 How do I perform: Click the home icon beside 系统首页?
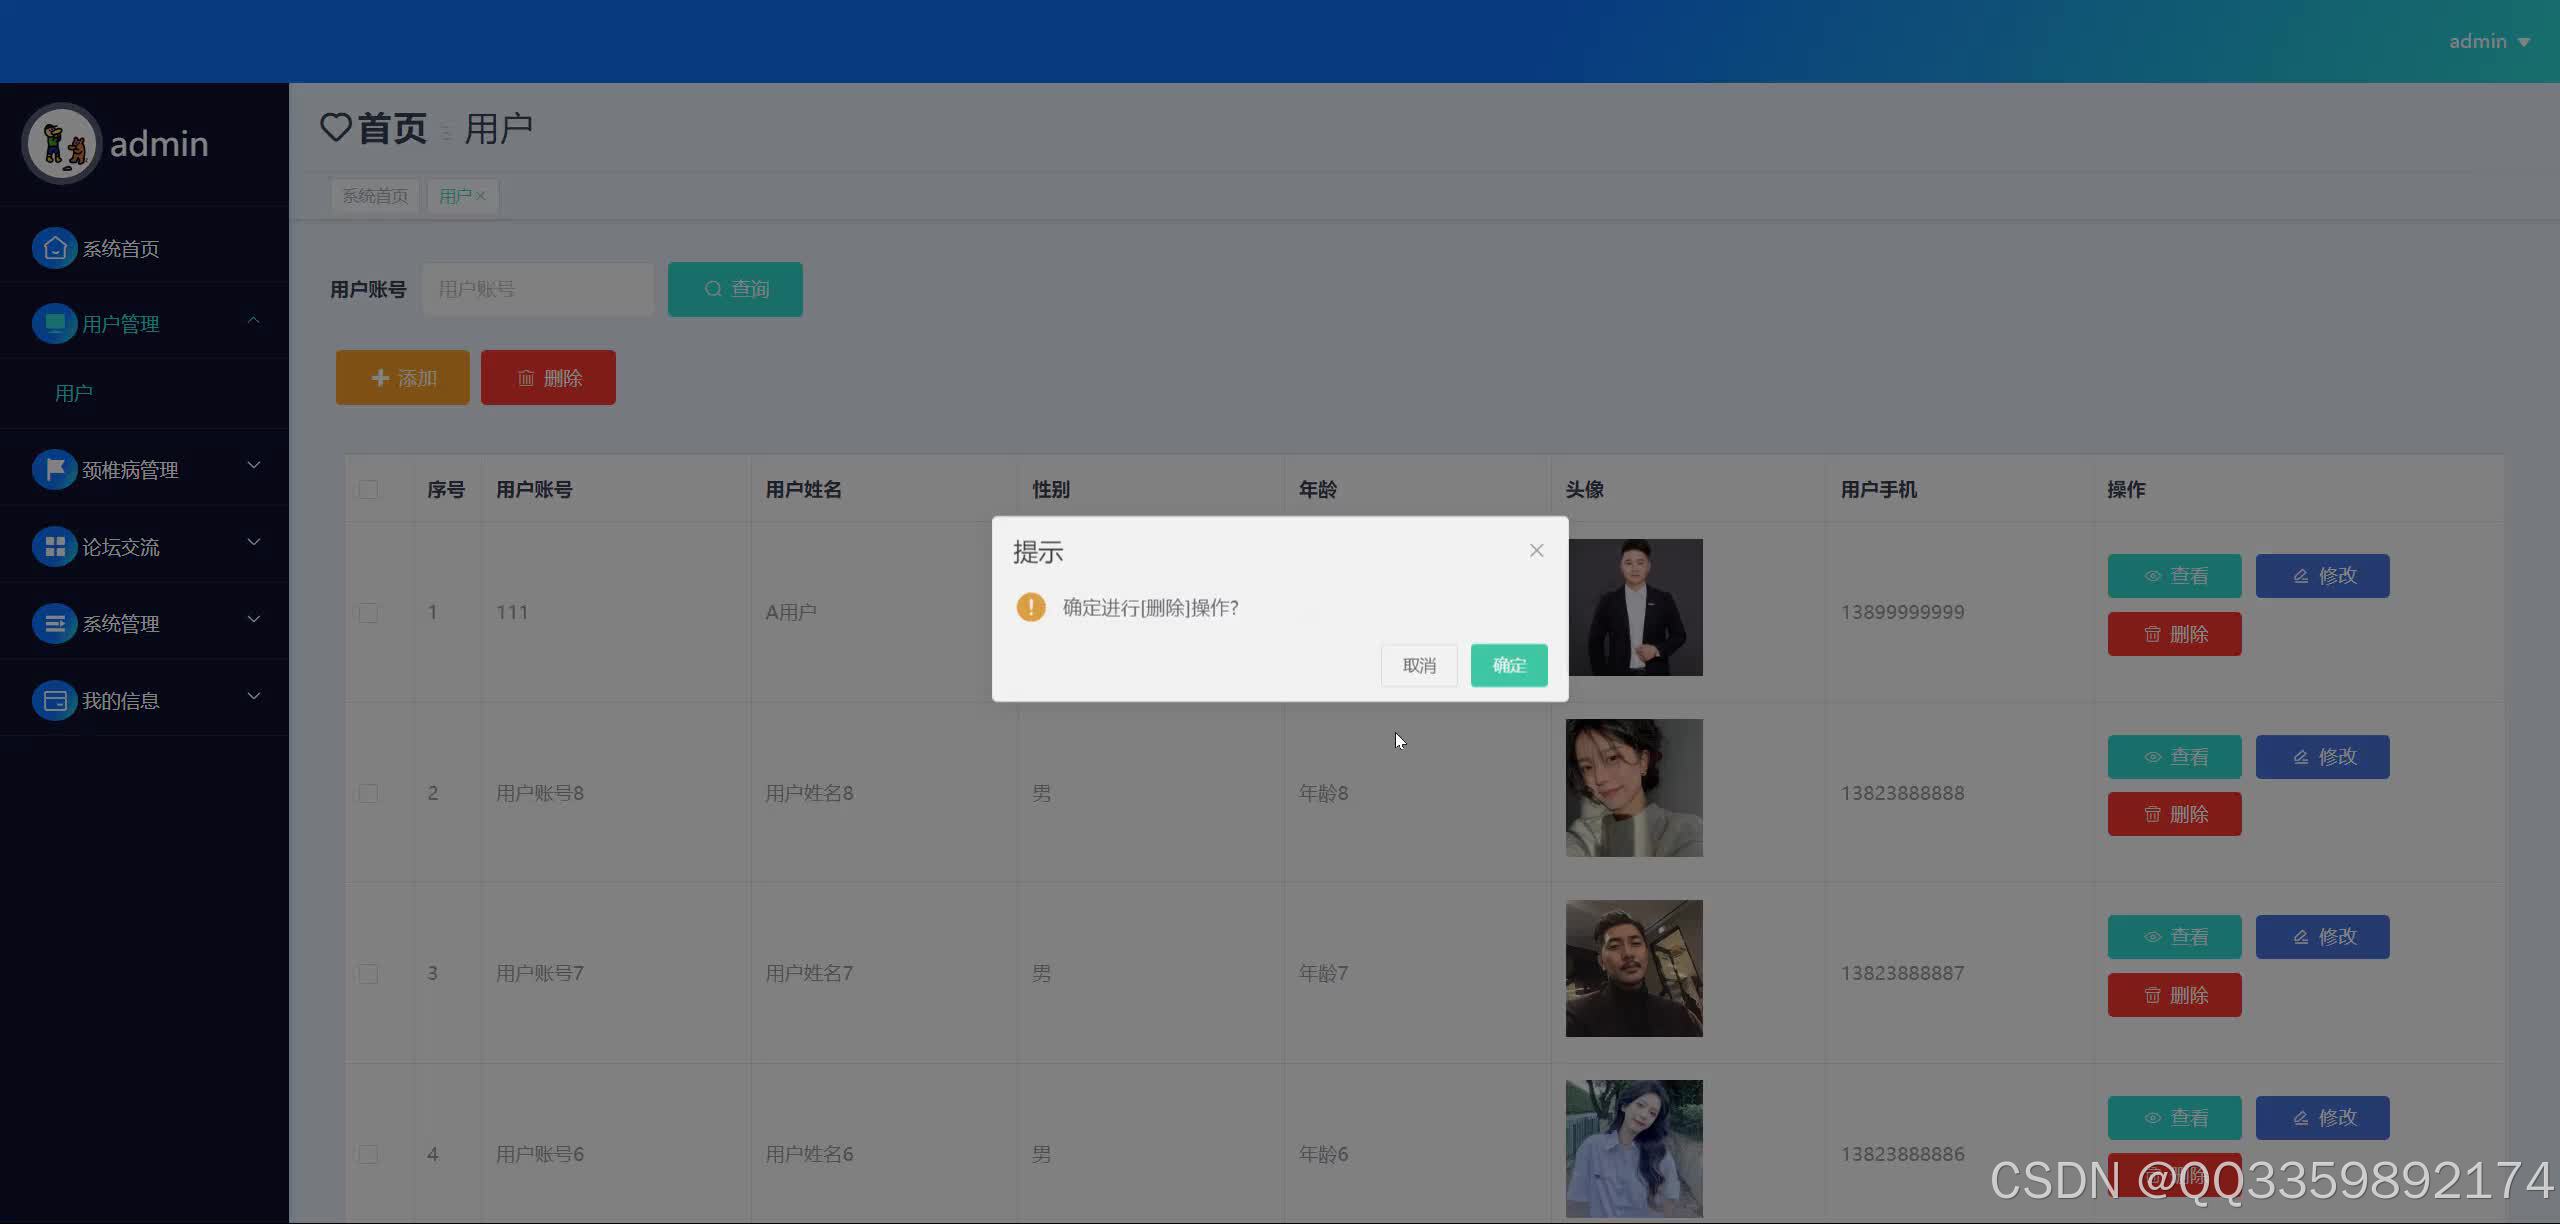pyautogui.click(x=55, y=248)
